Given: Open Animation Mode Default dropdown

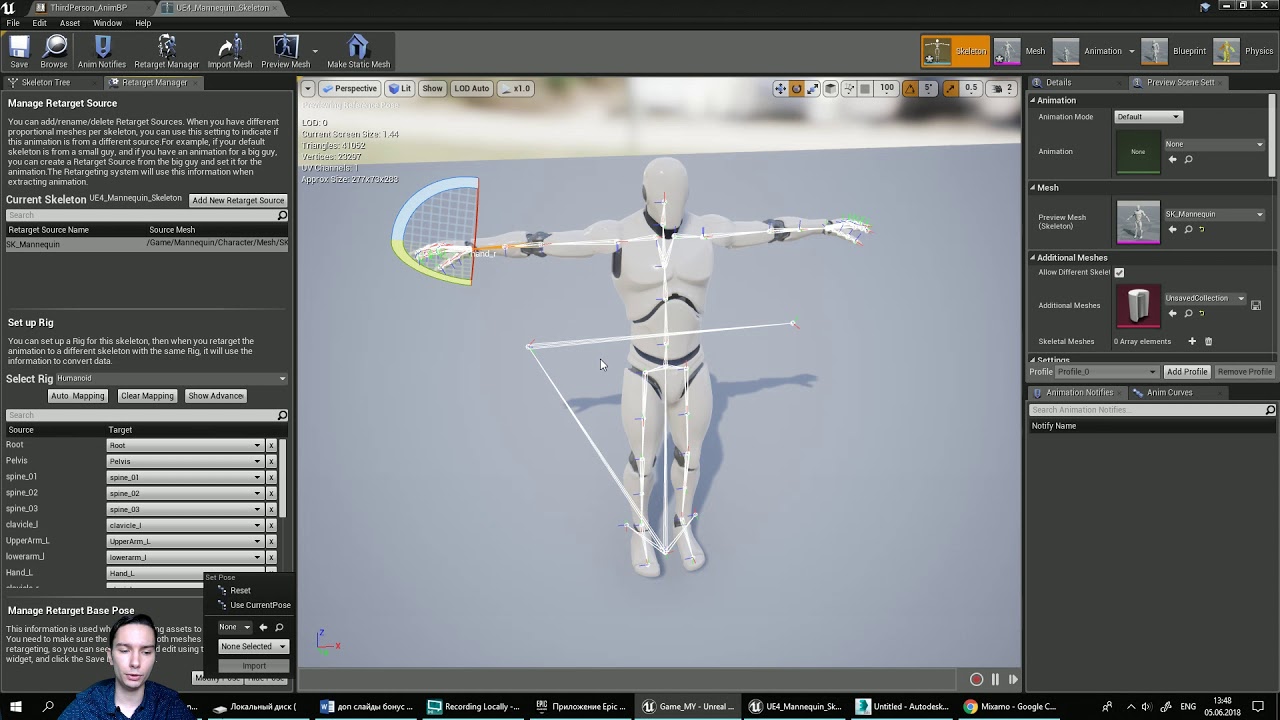Looking at the screenshot, I should (1148, 117).
